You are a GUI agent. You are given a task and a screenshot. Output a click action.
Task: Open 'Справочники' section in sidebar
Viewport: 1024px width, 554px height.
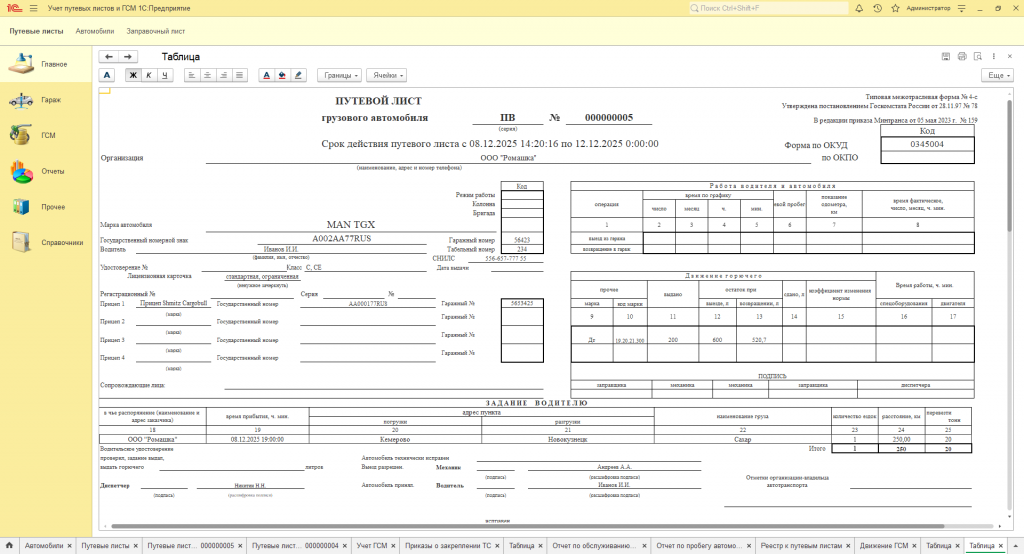coord(46,242)
